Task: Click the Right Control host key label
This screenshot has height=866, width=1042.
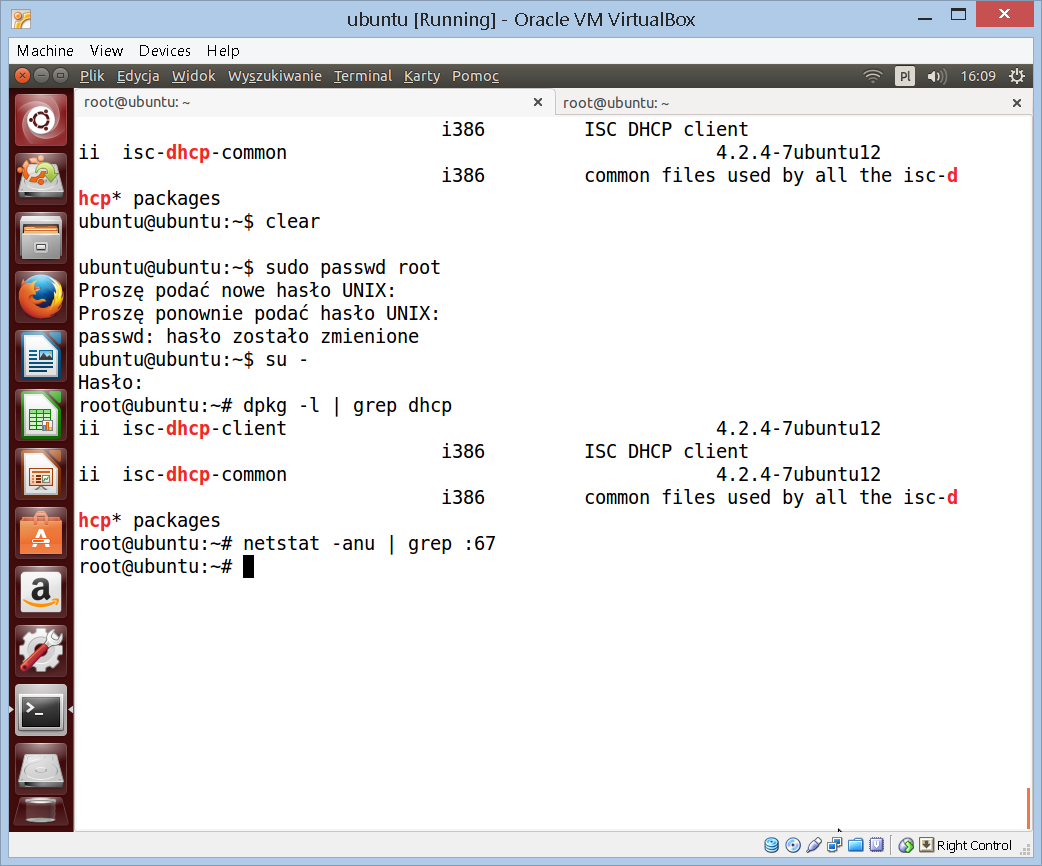Action: coord(974,845)
